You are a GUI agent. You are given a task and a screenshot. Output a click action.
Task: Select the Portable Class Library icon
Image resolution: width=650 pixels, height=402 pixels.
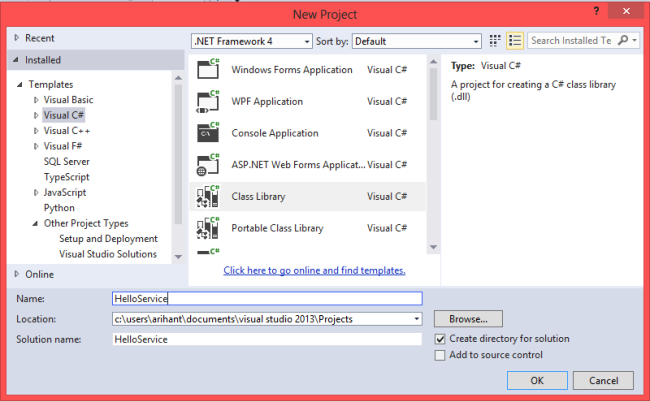click(x=208, y=228)
